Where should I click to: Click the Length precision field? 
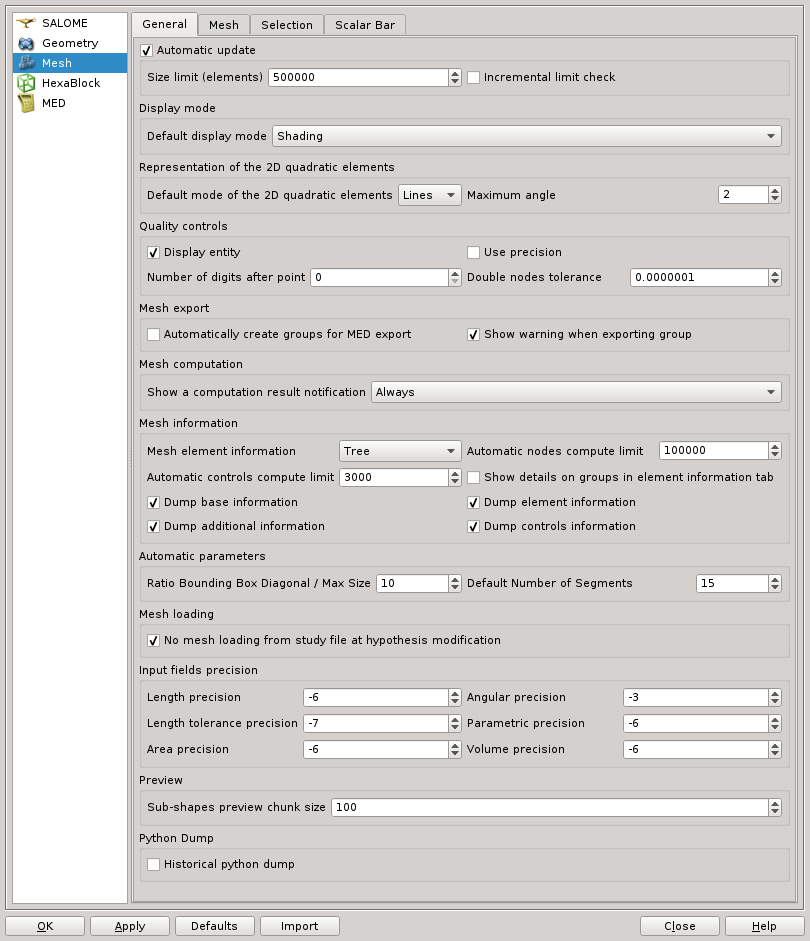(376, 697)
